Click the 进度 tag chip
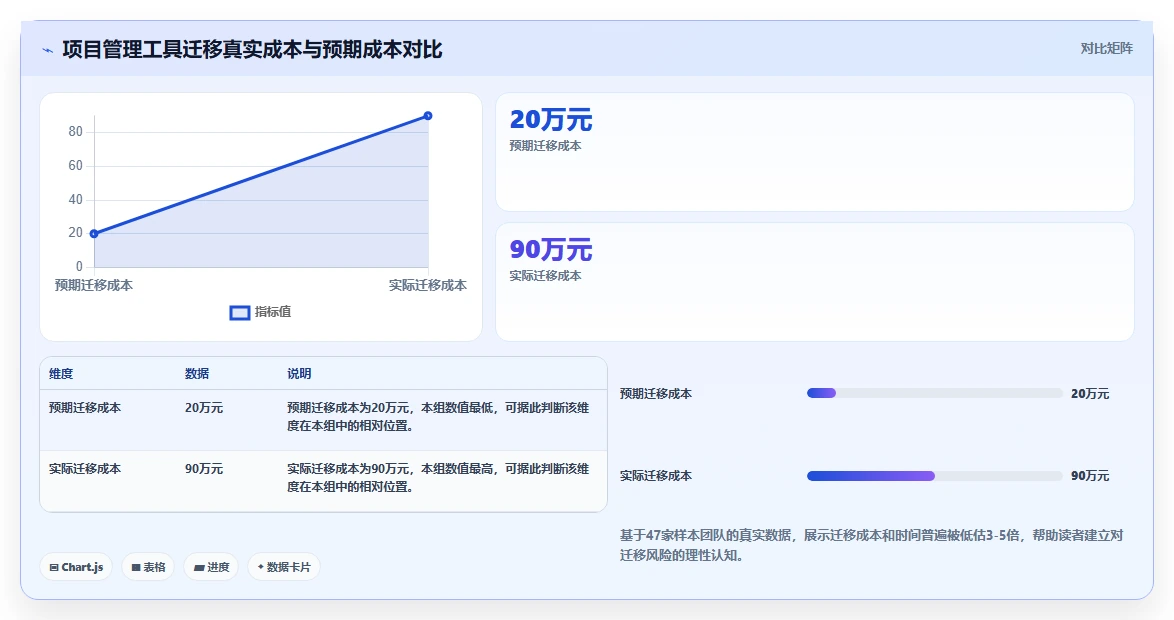This screenshot has width=1174, height=620. point(211,567)
